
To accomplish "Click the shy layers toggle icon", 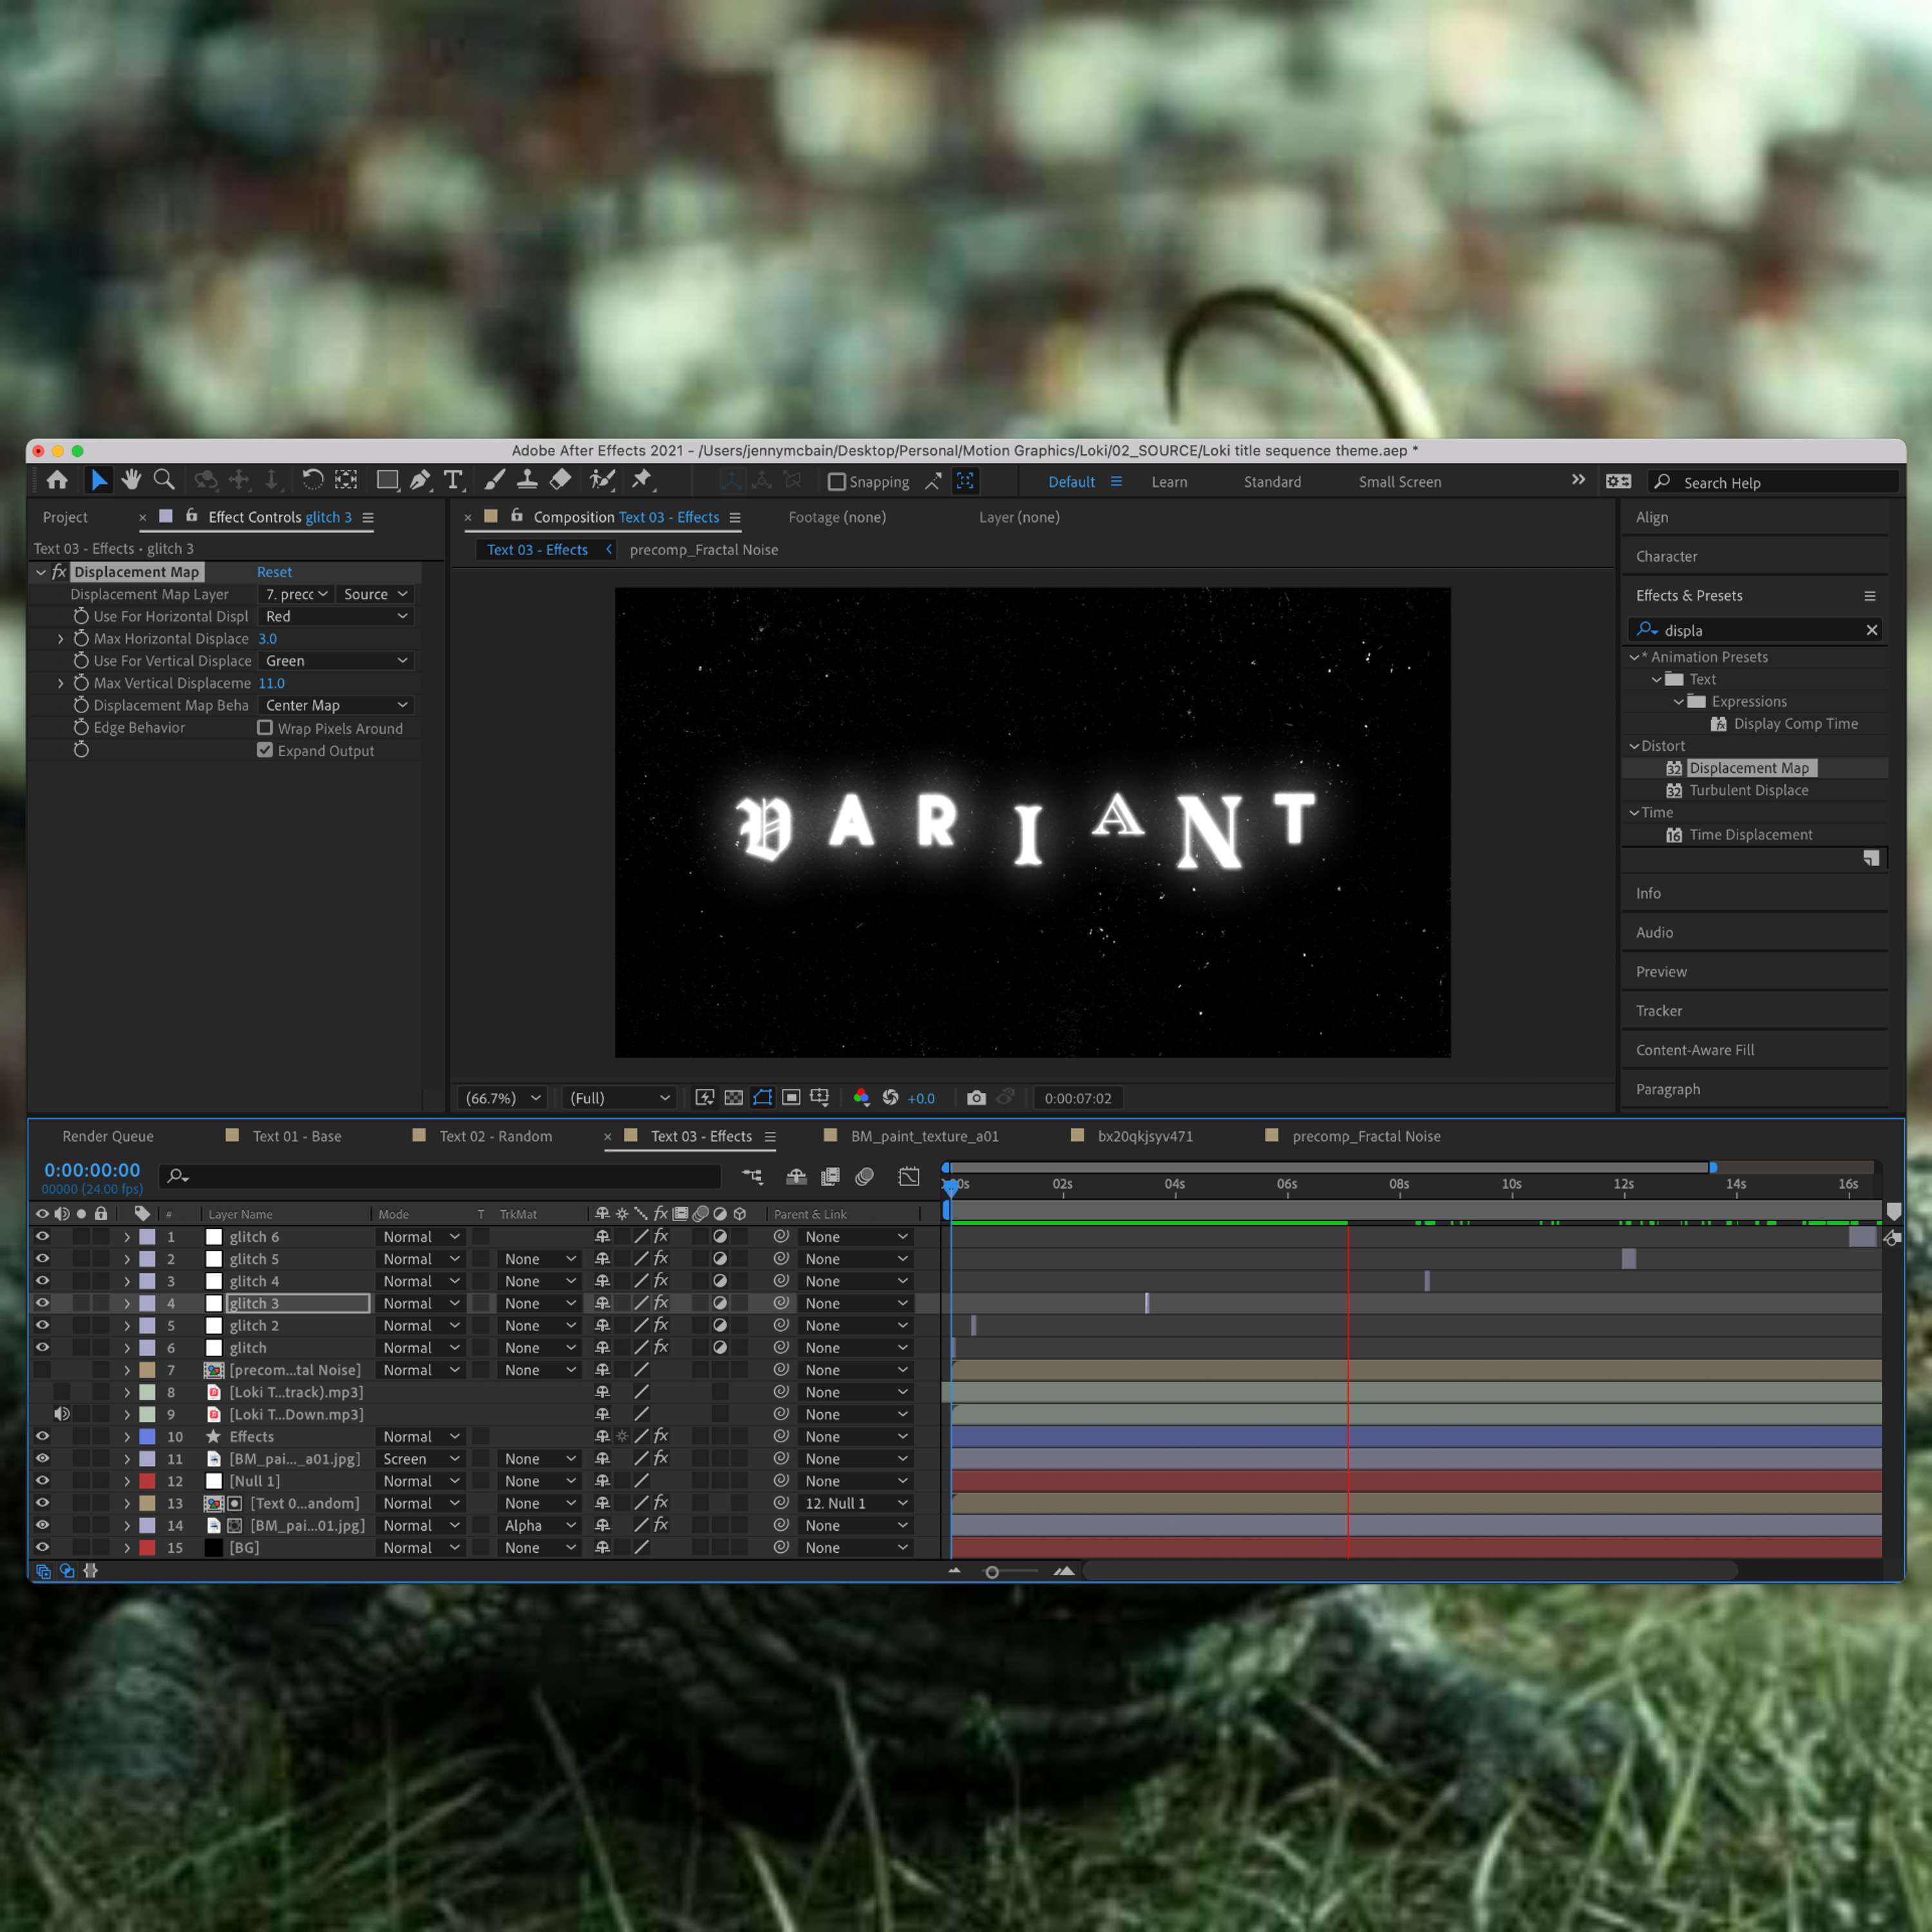I will [x=796, y=1177].
